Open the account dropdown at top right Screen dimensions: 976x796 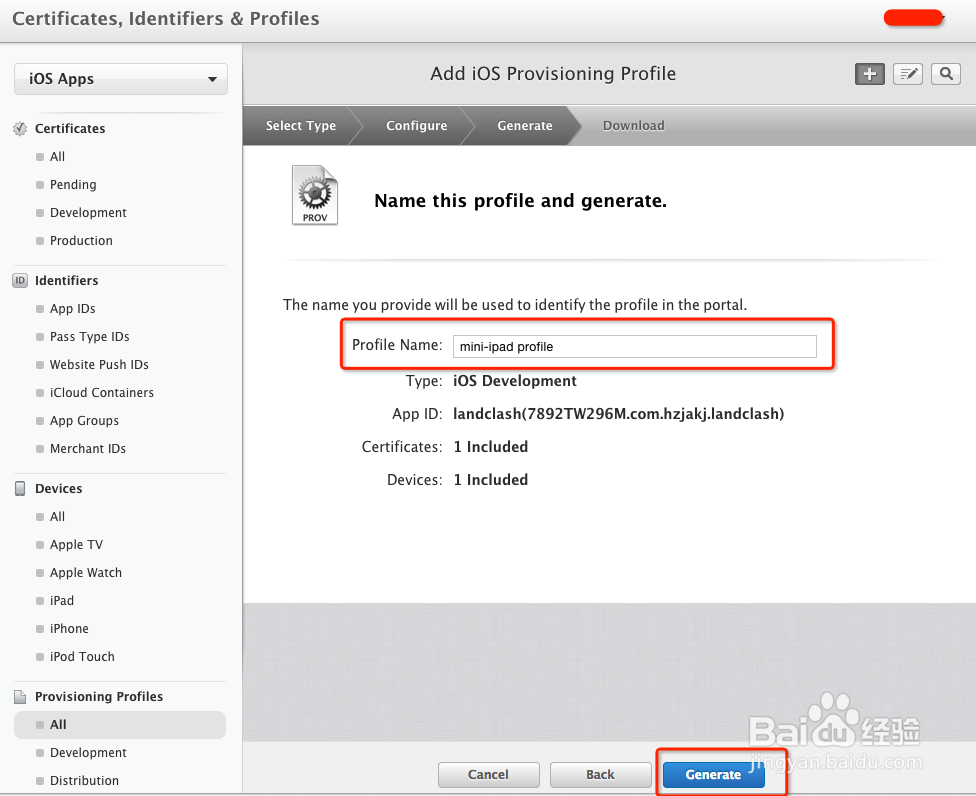click(914, 18)
